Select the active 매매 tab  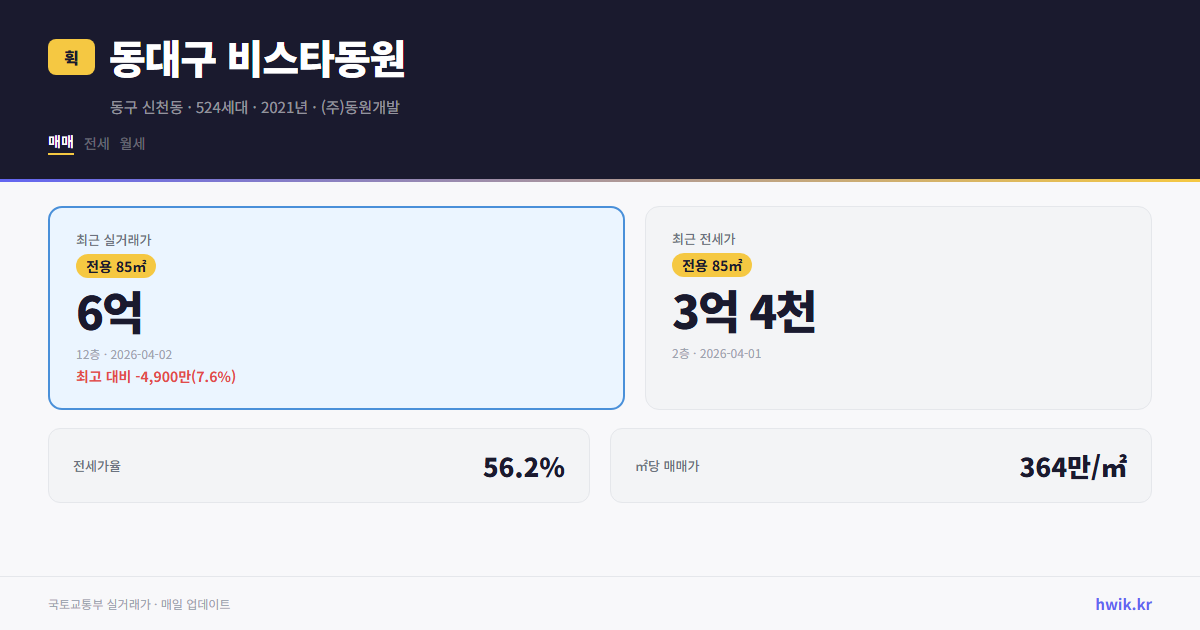coord(59,143)
